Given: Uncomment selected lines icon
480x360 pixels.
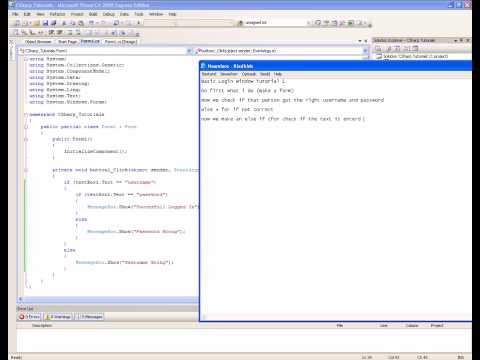Looking at the screenshot, I should (x=77, y=32).
